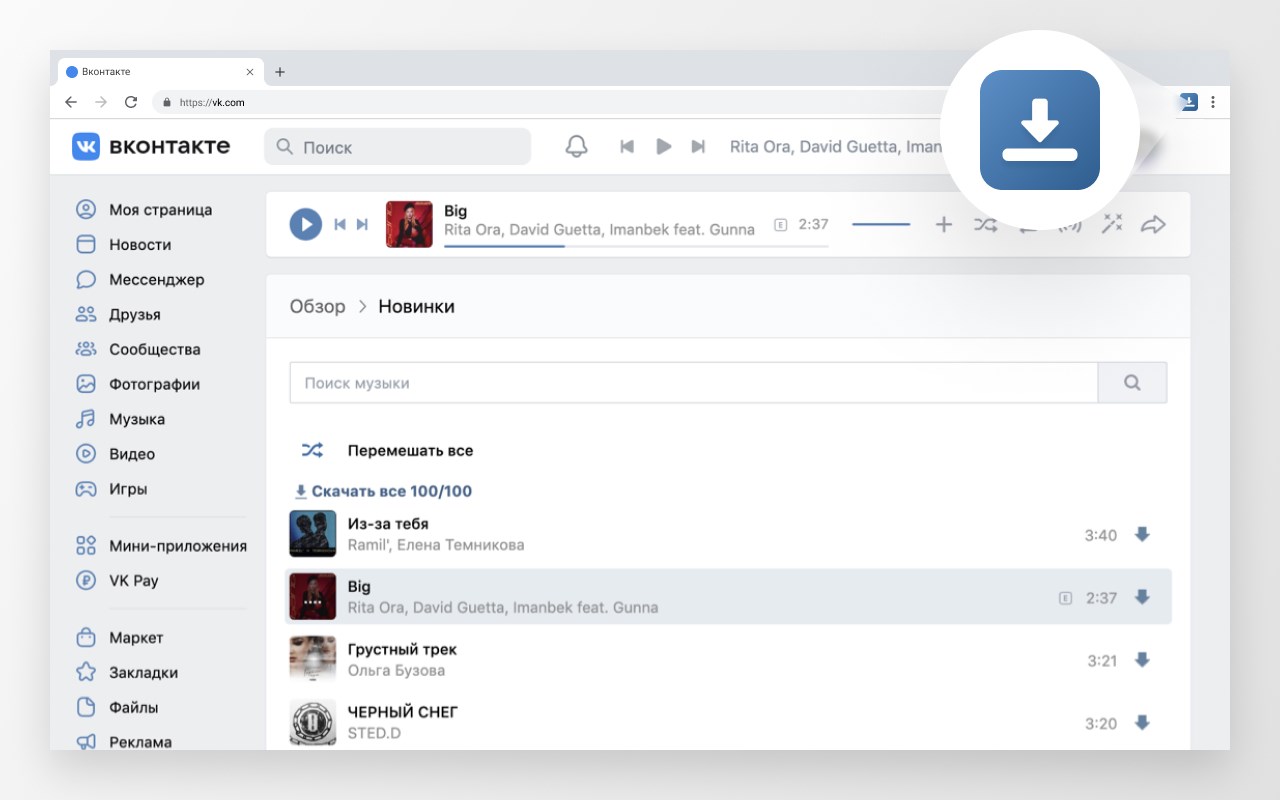Focus the top Поиск search field
This screenshot has width=1280, height=800.
tap(397, 147)
